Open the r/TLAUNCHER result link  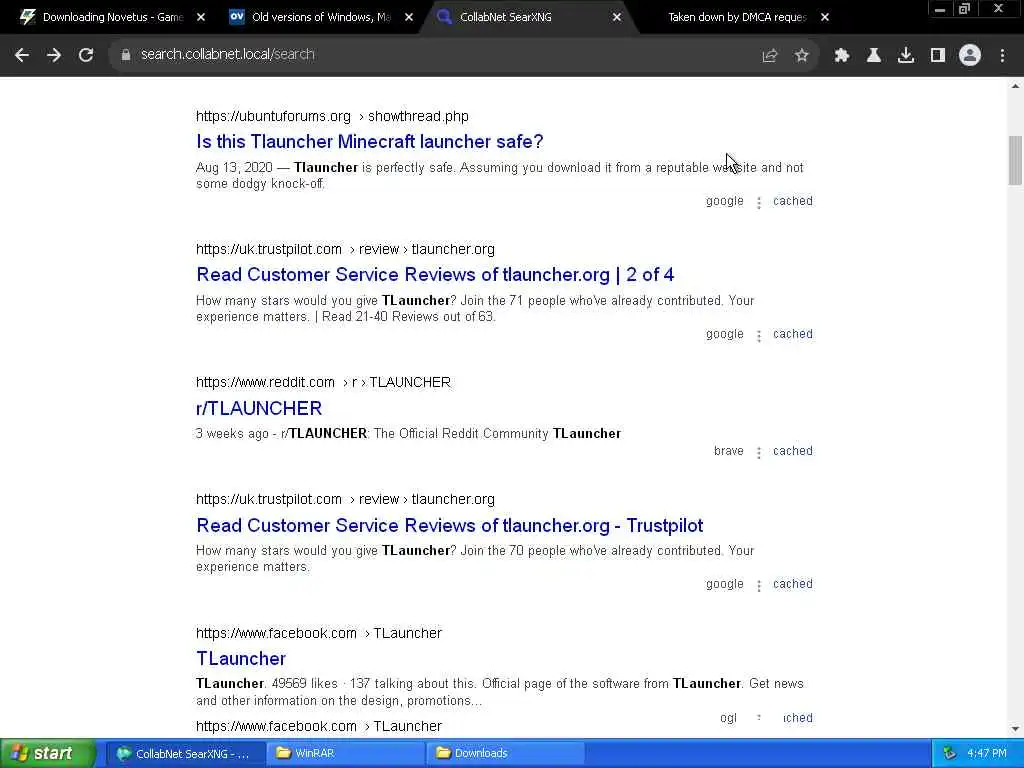(x=259, y=408)
